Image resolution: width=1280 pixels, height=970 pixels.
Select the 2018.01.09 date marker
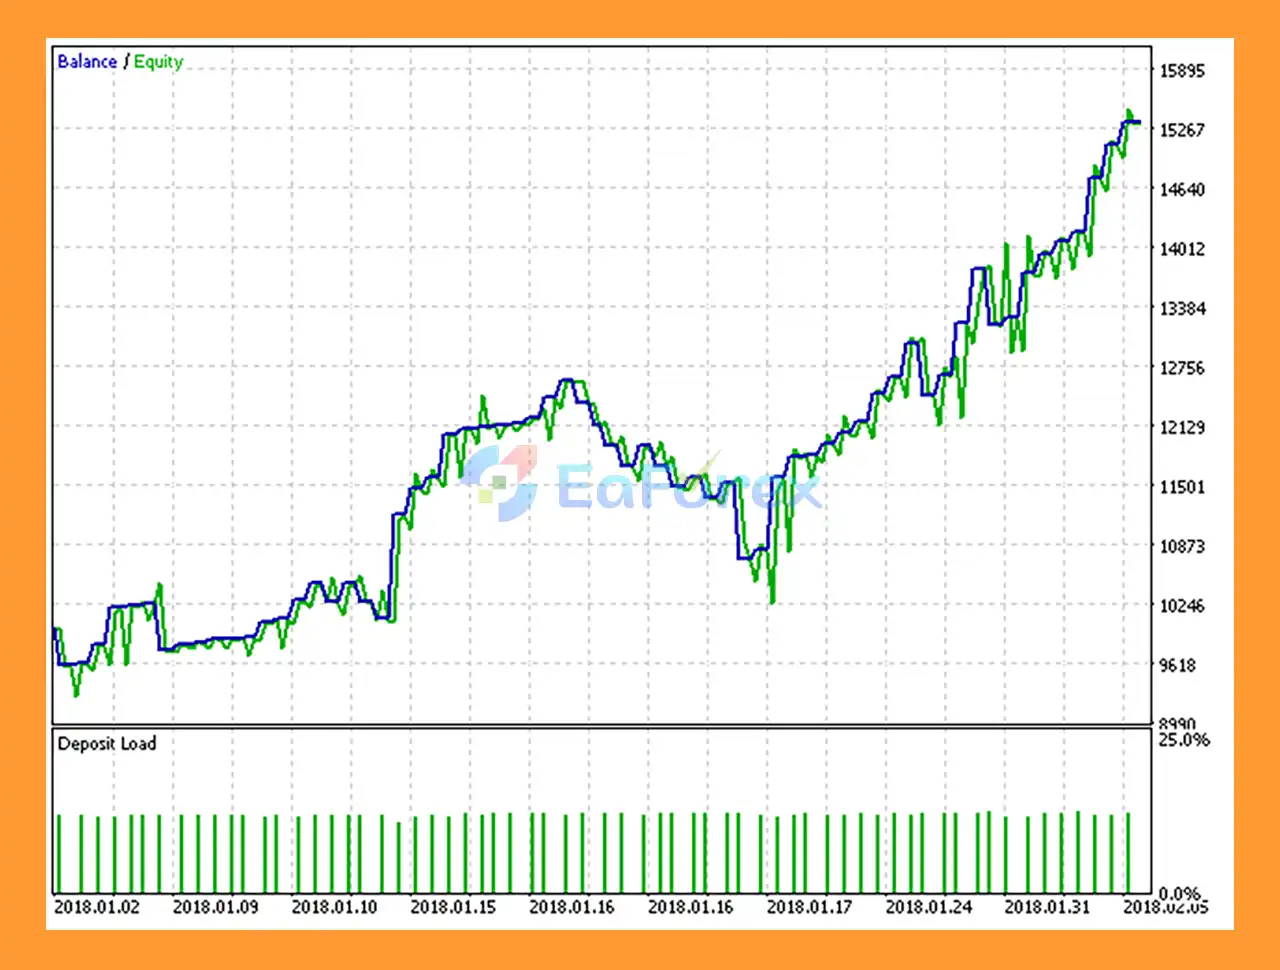(215, 907)
